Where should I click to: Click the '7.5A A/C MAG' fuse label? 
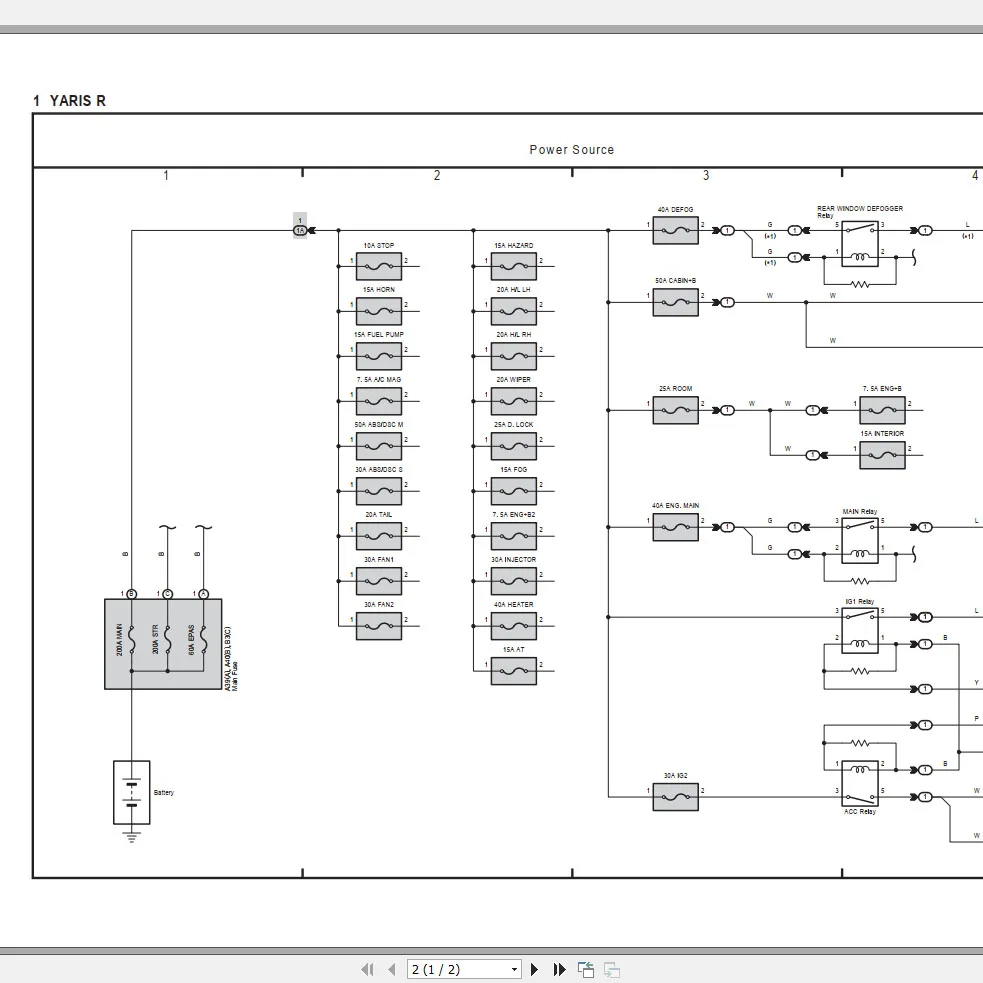(x=379, y=380)
